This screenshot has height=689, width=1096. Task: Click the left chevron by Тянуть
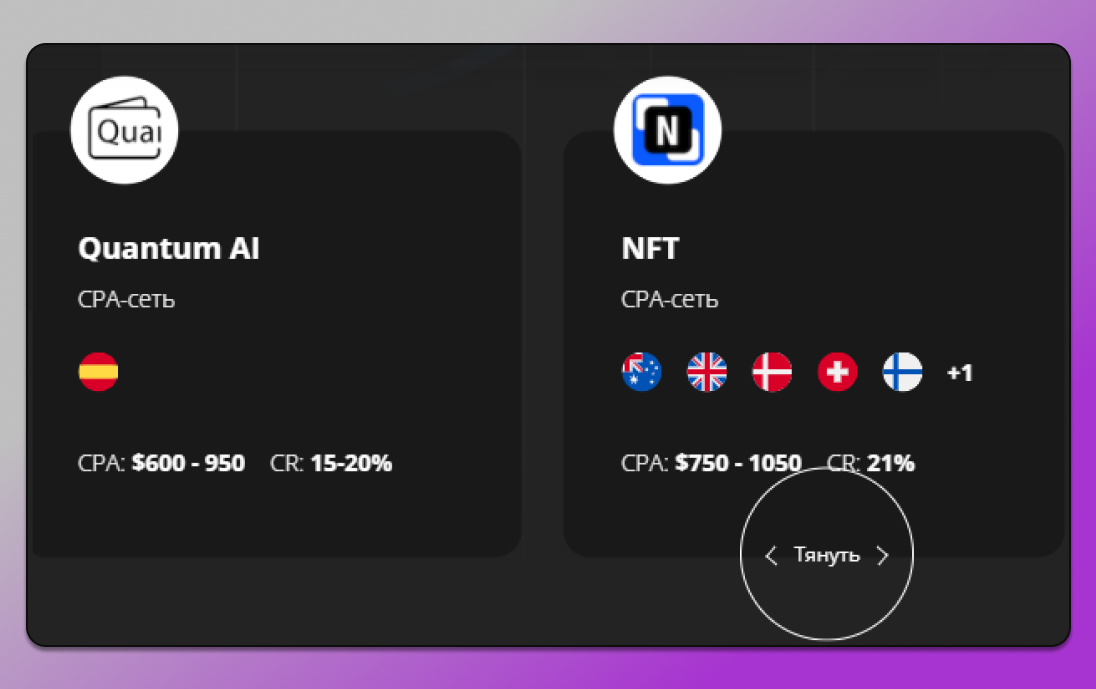[x=770, y=556]
